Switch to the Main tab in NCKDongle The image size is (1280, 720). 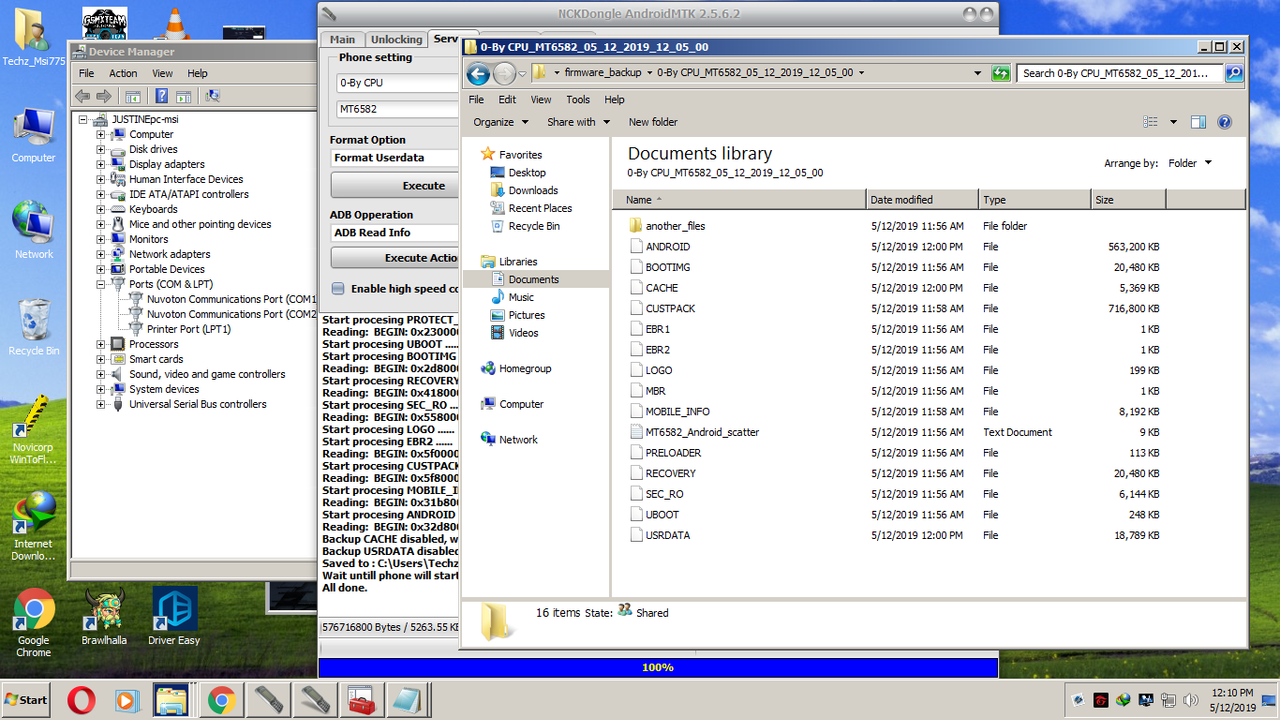tap(342, 39)
